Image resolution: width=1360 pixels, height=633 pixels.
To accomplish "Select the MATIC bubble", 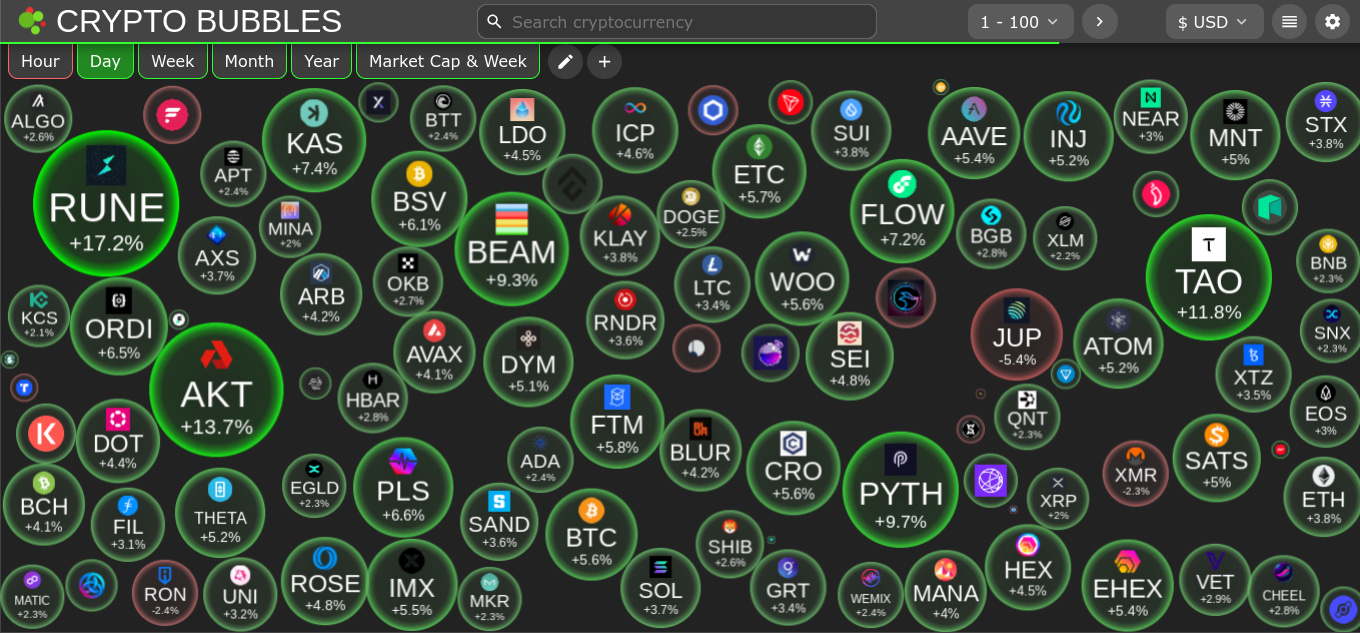I will click(x=32, y=596).
